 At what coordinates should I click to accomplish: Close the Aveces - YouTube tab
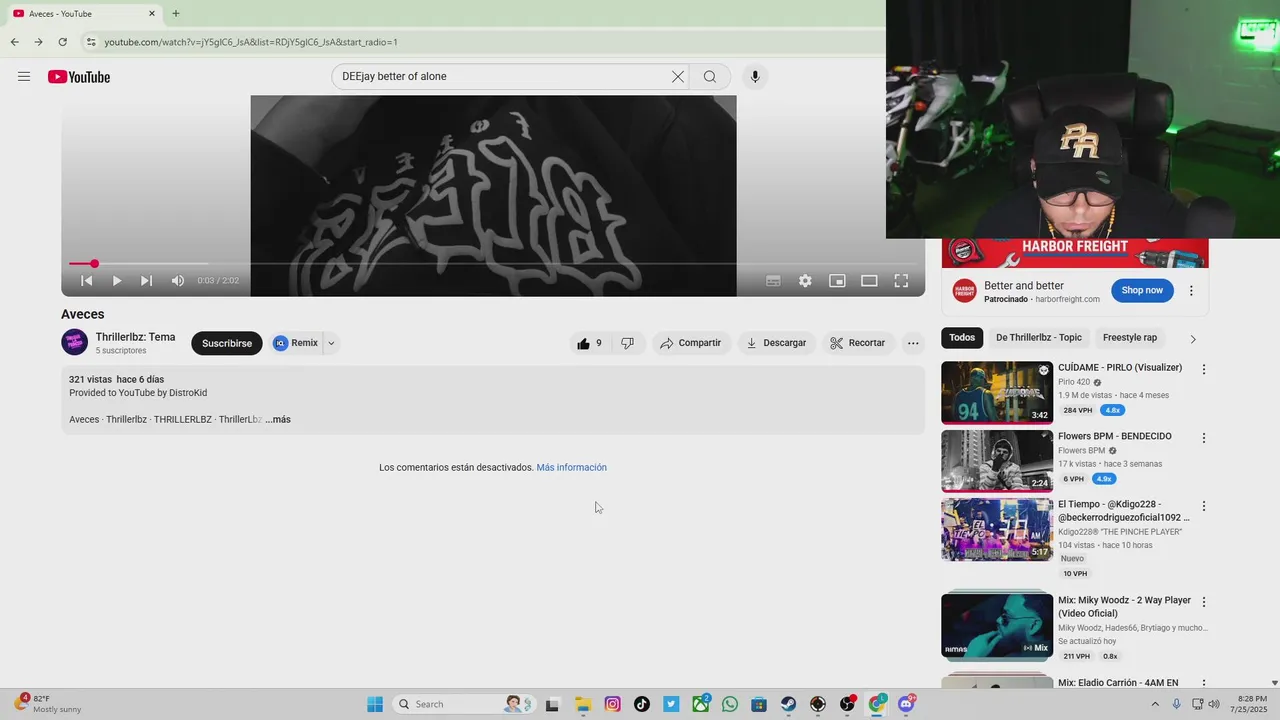click(x=152, y=14)
